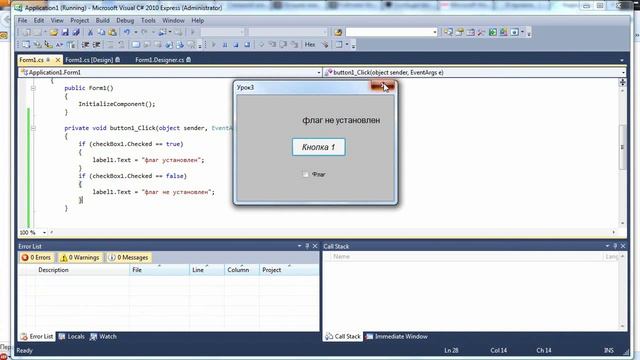This screenshot has width=640, height=360.
Task: Click the green Start Page toolbar icon
Action: [493, 32]
